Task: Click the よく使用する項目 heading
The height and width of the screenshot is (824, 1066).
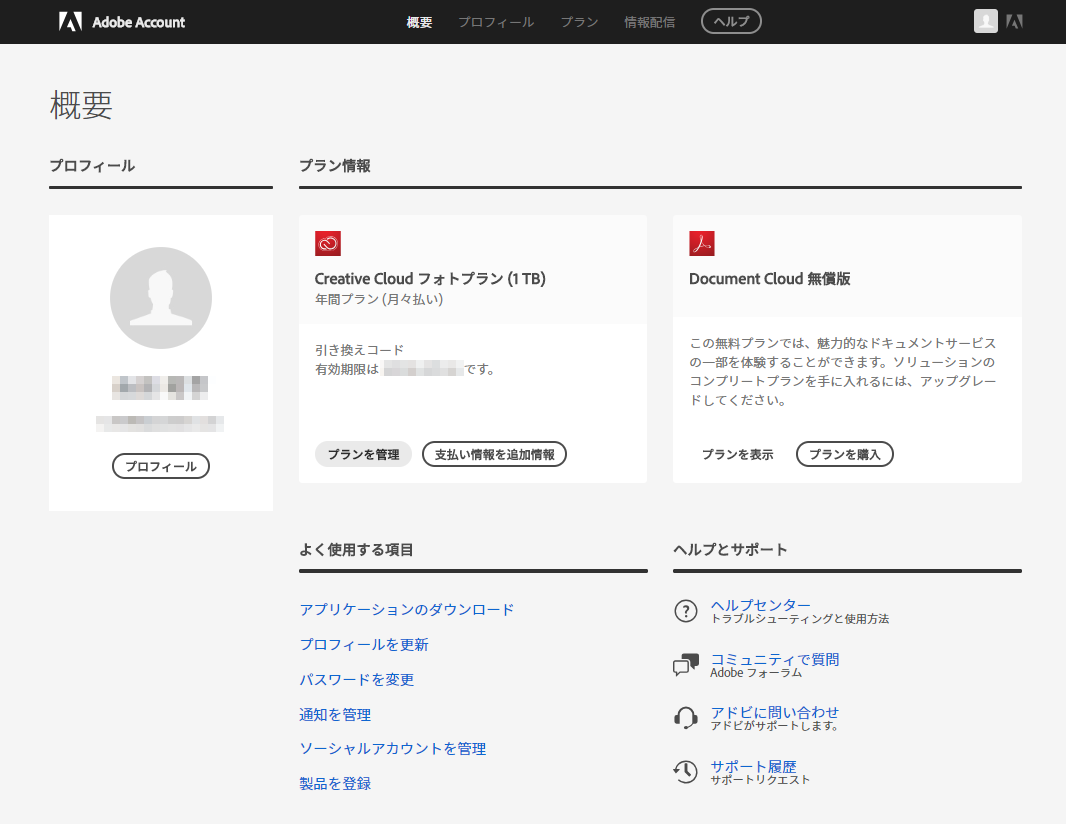Action: pos(356,549)
